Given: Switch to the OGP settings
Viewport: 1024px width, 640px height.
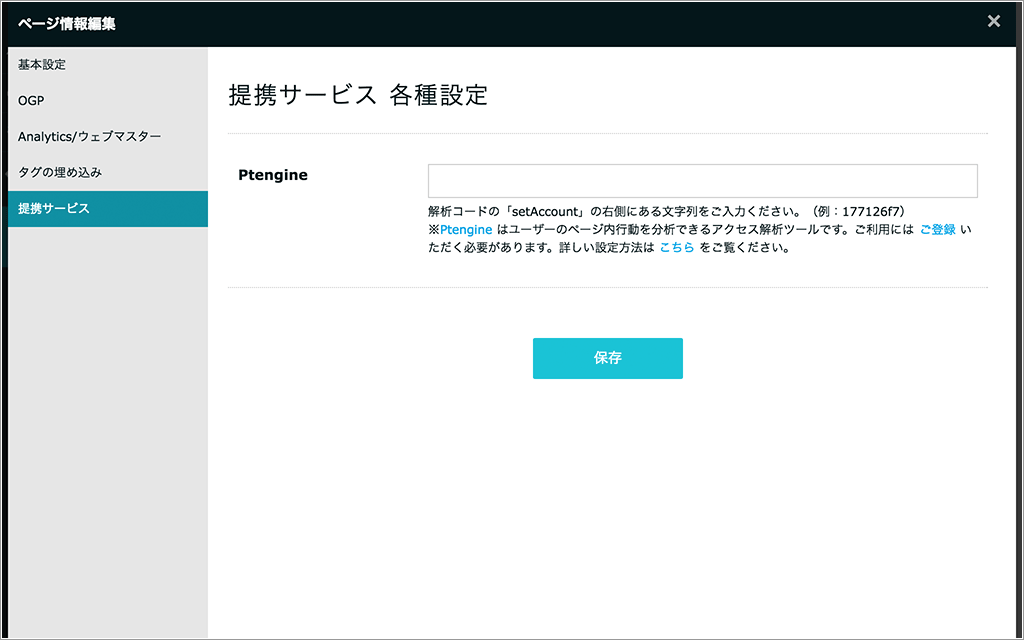Looking at the screenshot, I should pyautogui.click(x=108, y=101).
